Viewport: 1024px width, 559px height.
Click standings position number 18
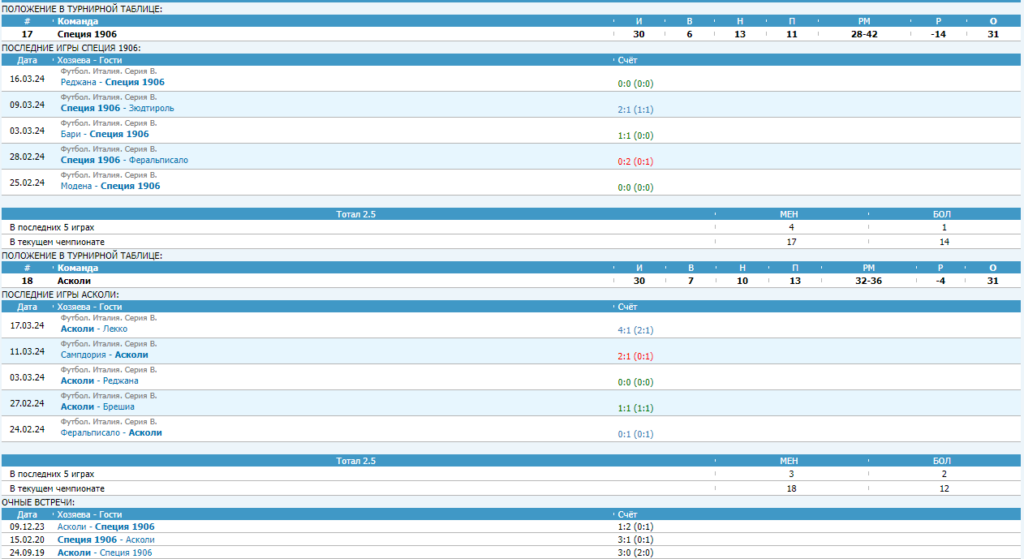pyautogui.click(x=27, y=281)
